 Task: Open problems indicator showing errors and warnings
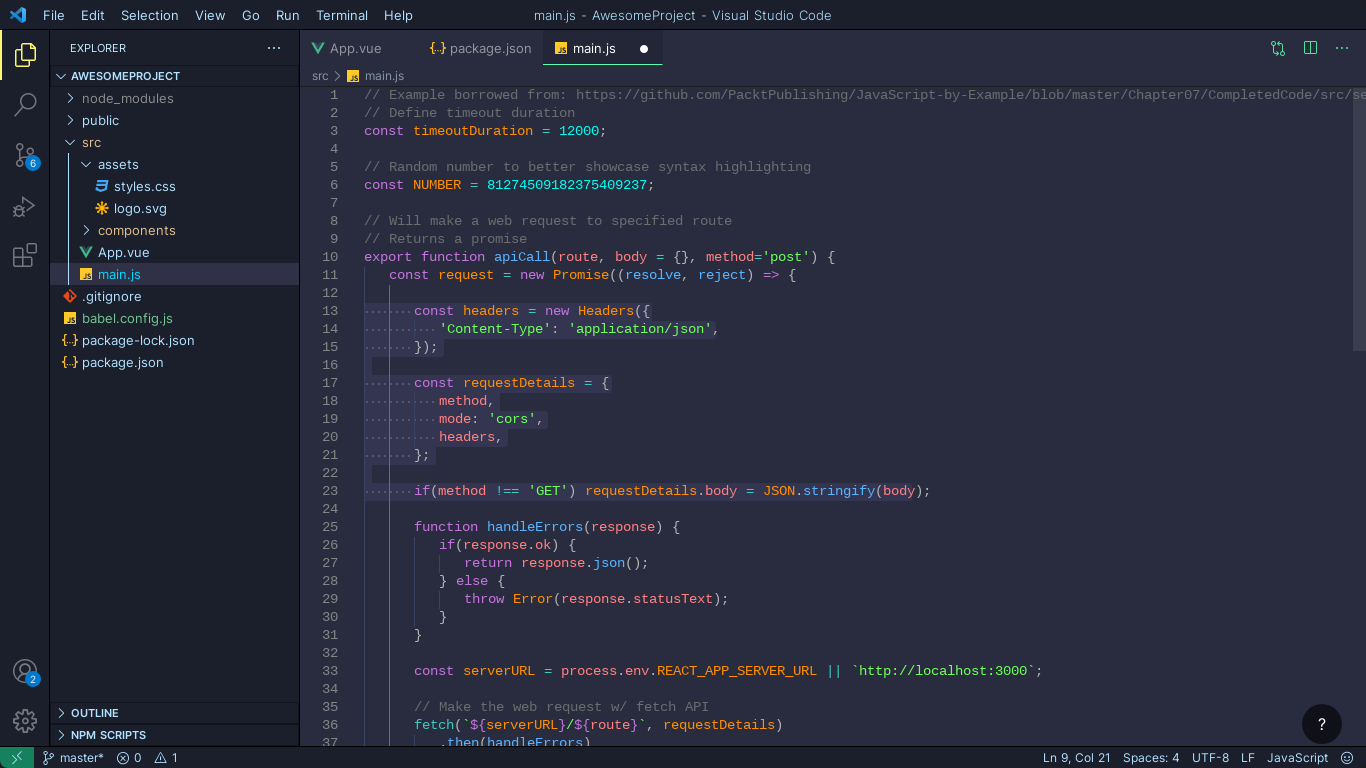[147, 758]
